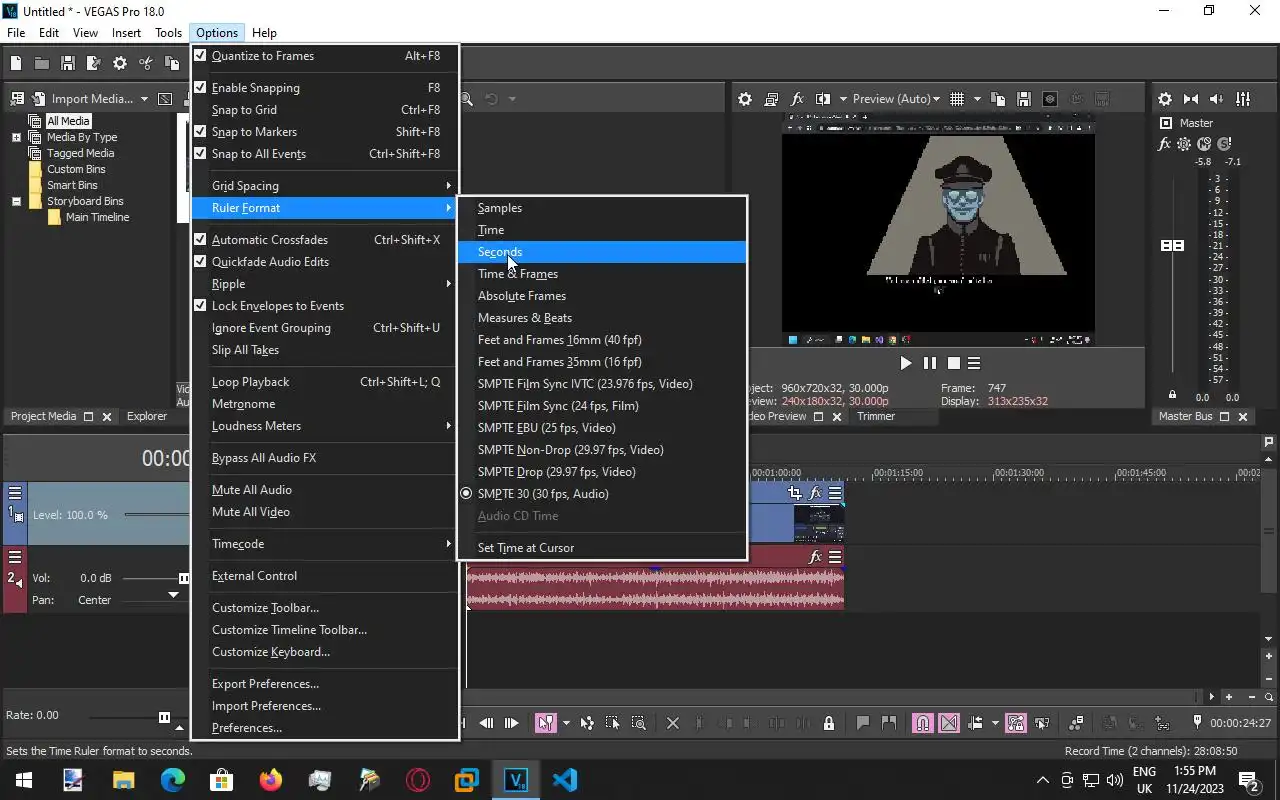Toggle Split Screen View icon in preview
This screenshot has height=800, width=1280.
[x=823, y=99]
